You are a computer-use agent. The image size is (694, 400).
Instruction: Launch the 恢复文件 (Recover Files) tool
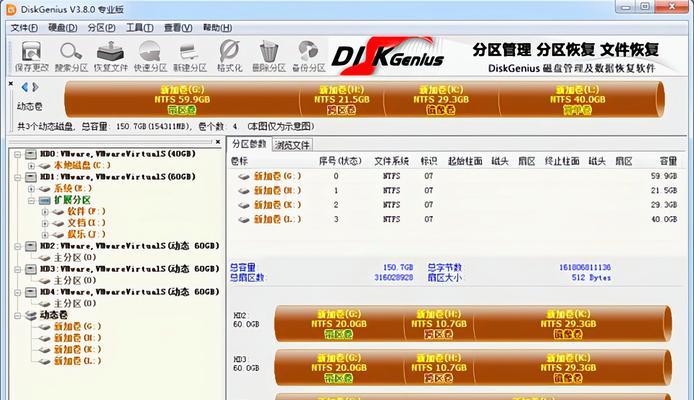pyautogui.click(x=111, y=56)
